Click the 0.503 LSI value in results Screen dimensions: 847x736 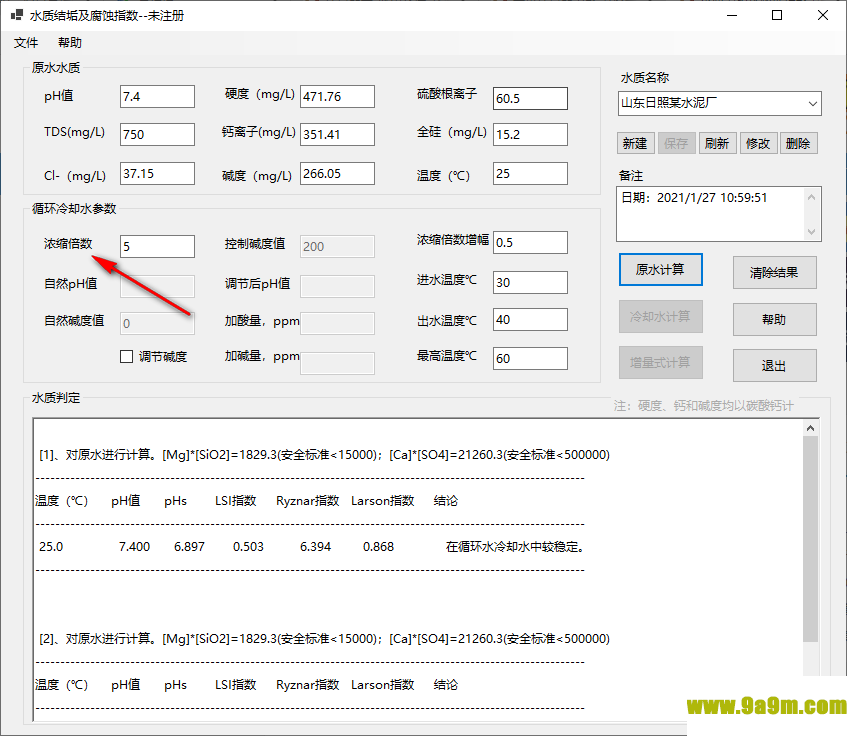248,547
